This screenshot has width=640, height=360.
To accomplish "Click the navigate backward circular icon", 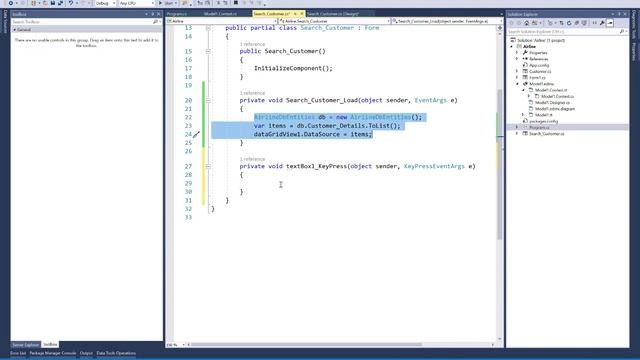I will pyautogui.click(x=11, y=3).
